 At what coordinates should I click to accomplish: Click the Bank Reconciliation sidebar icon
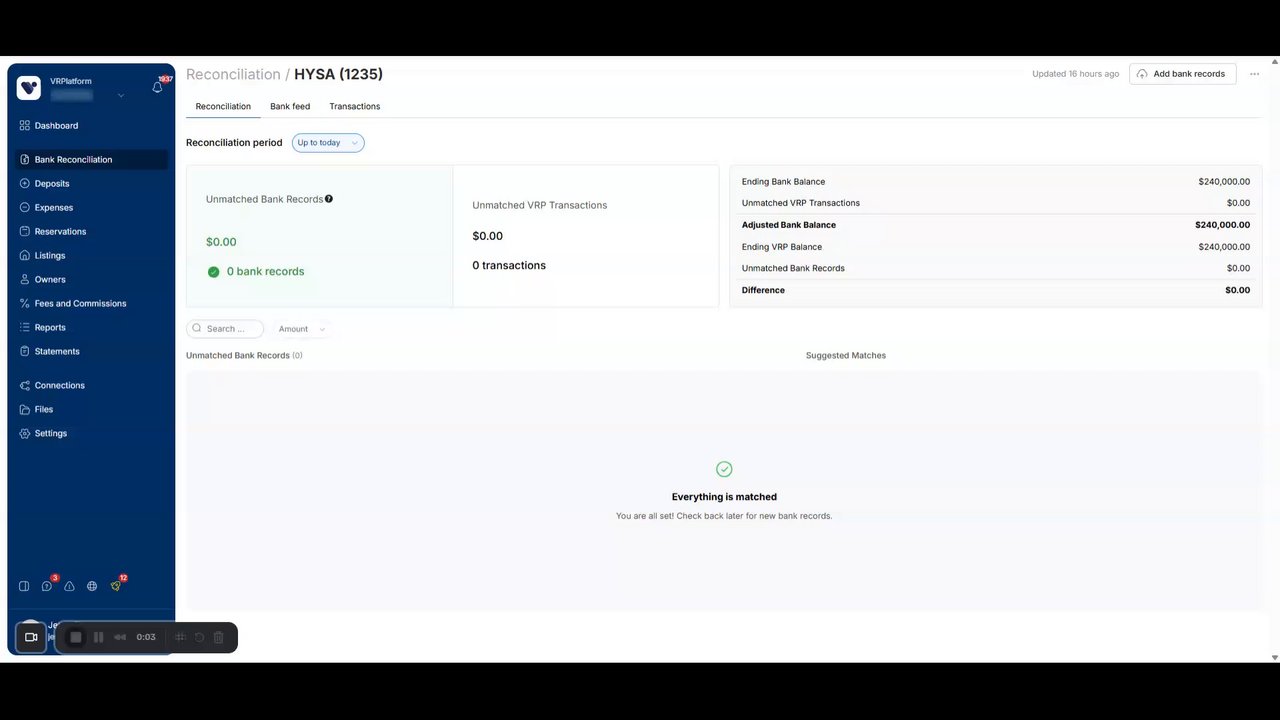coord(25,160)
